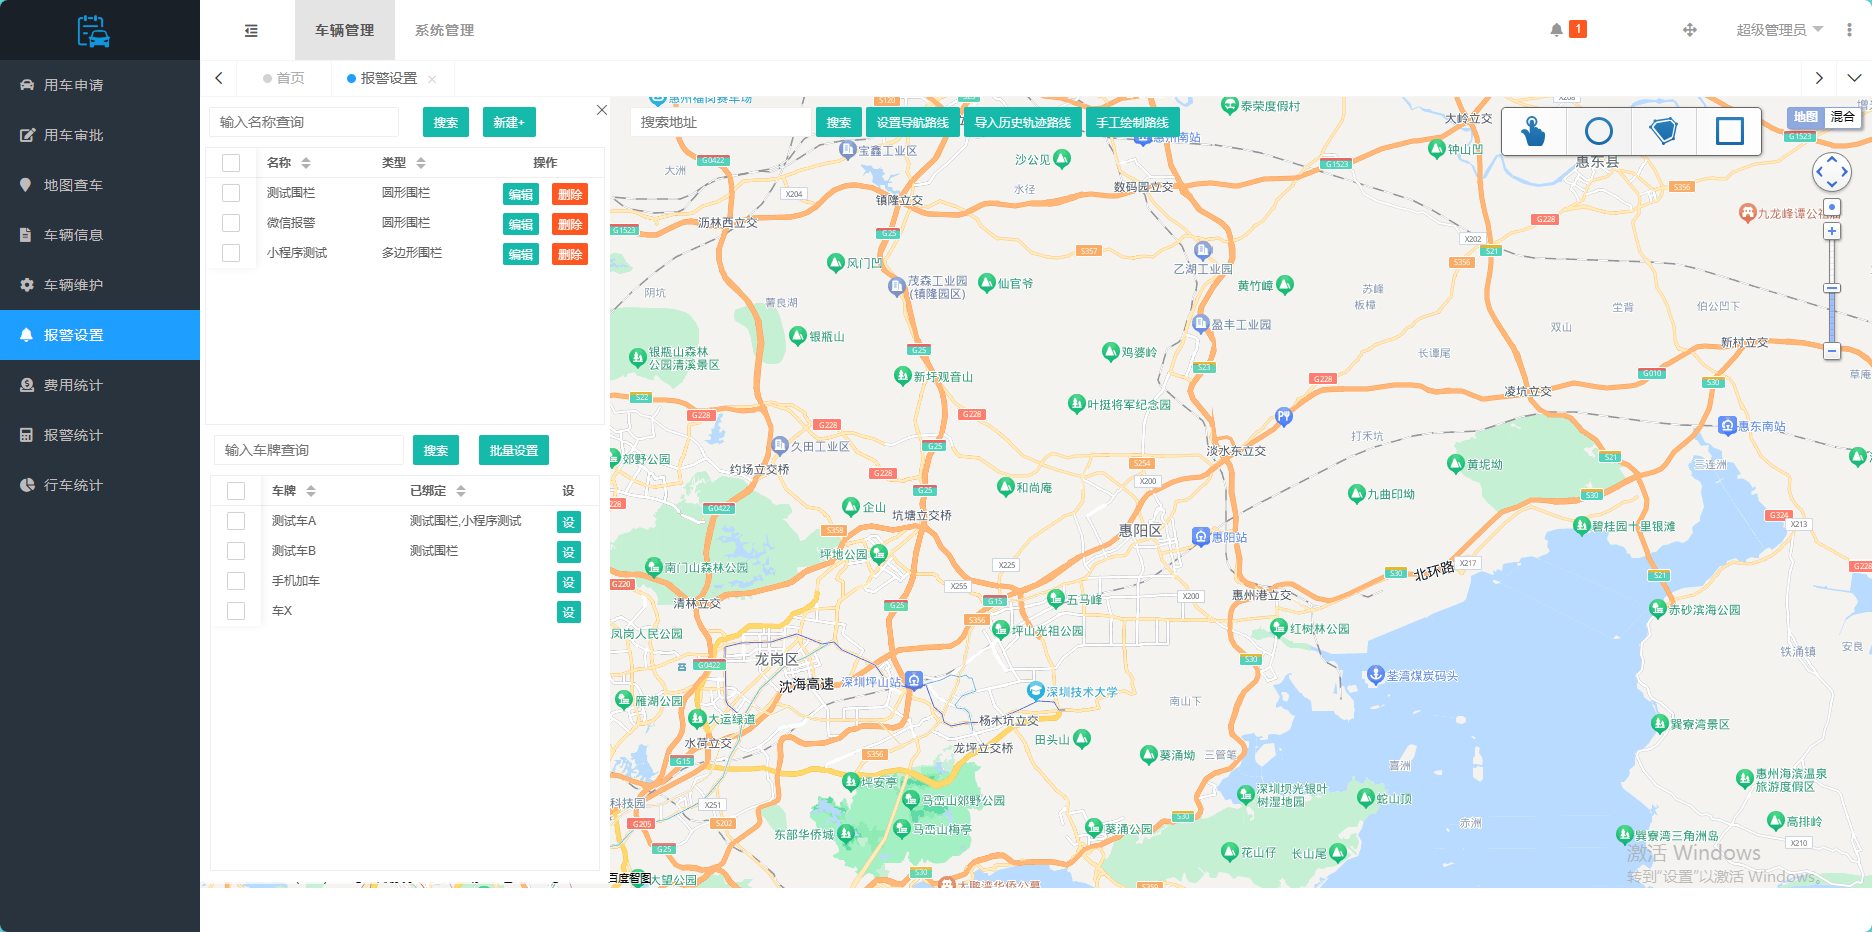Check the 车X row checkbox

click(x=236, y=611)
